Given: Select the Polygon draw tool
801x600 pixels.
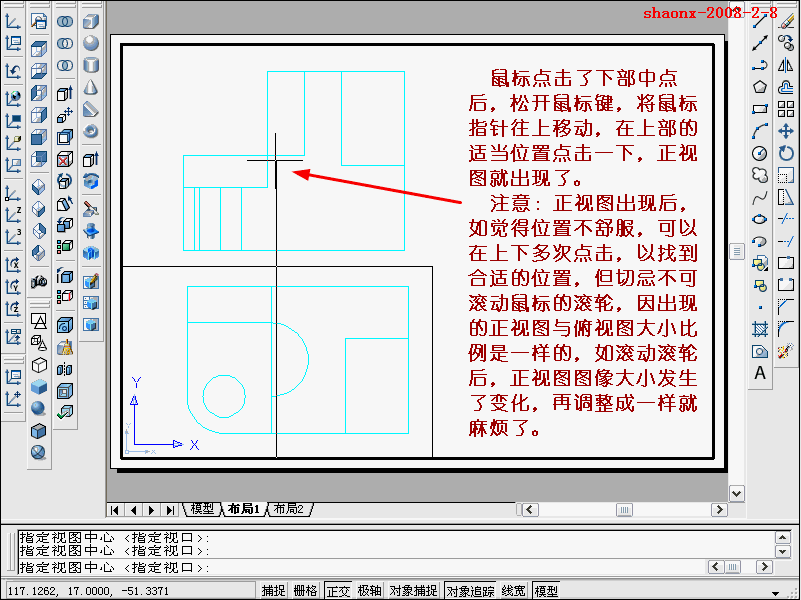Looking at the screenshot, I should (760, 87).
